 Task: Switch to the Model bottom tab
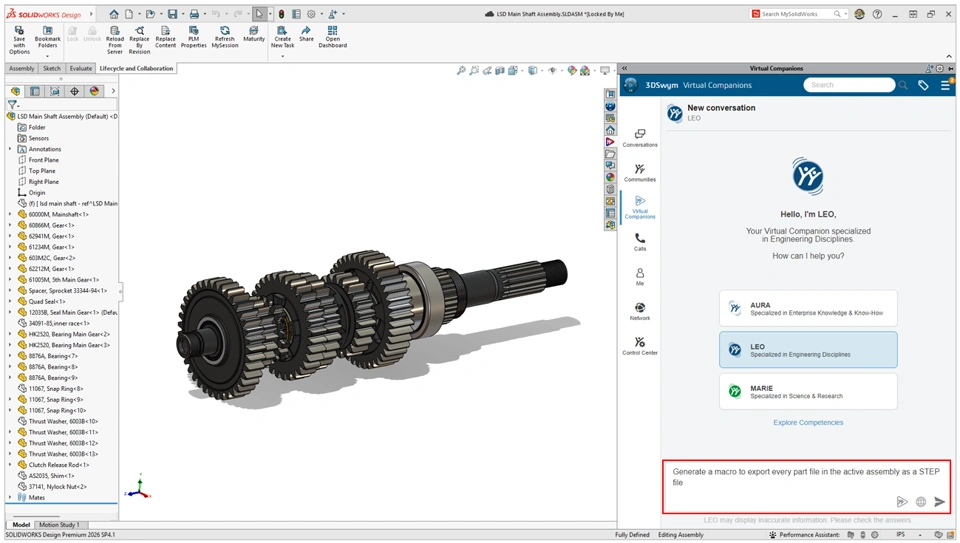[x=21, y=525]
